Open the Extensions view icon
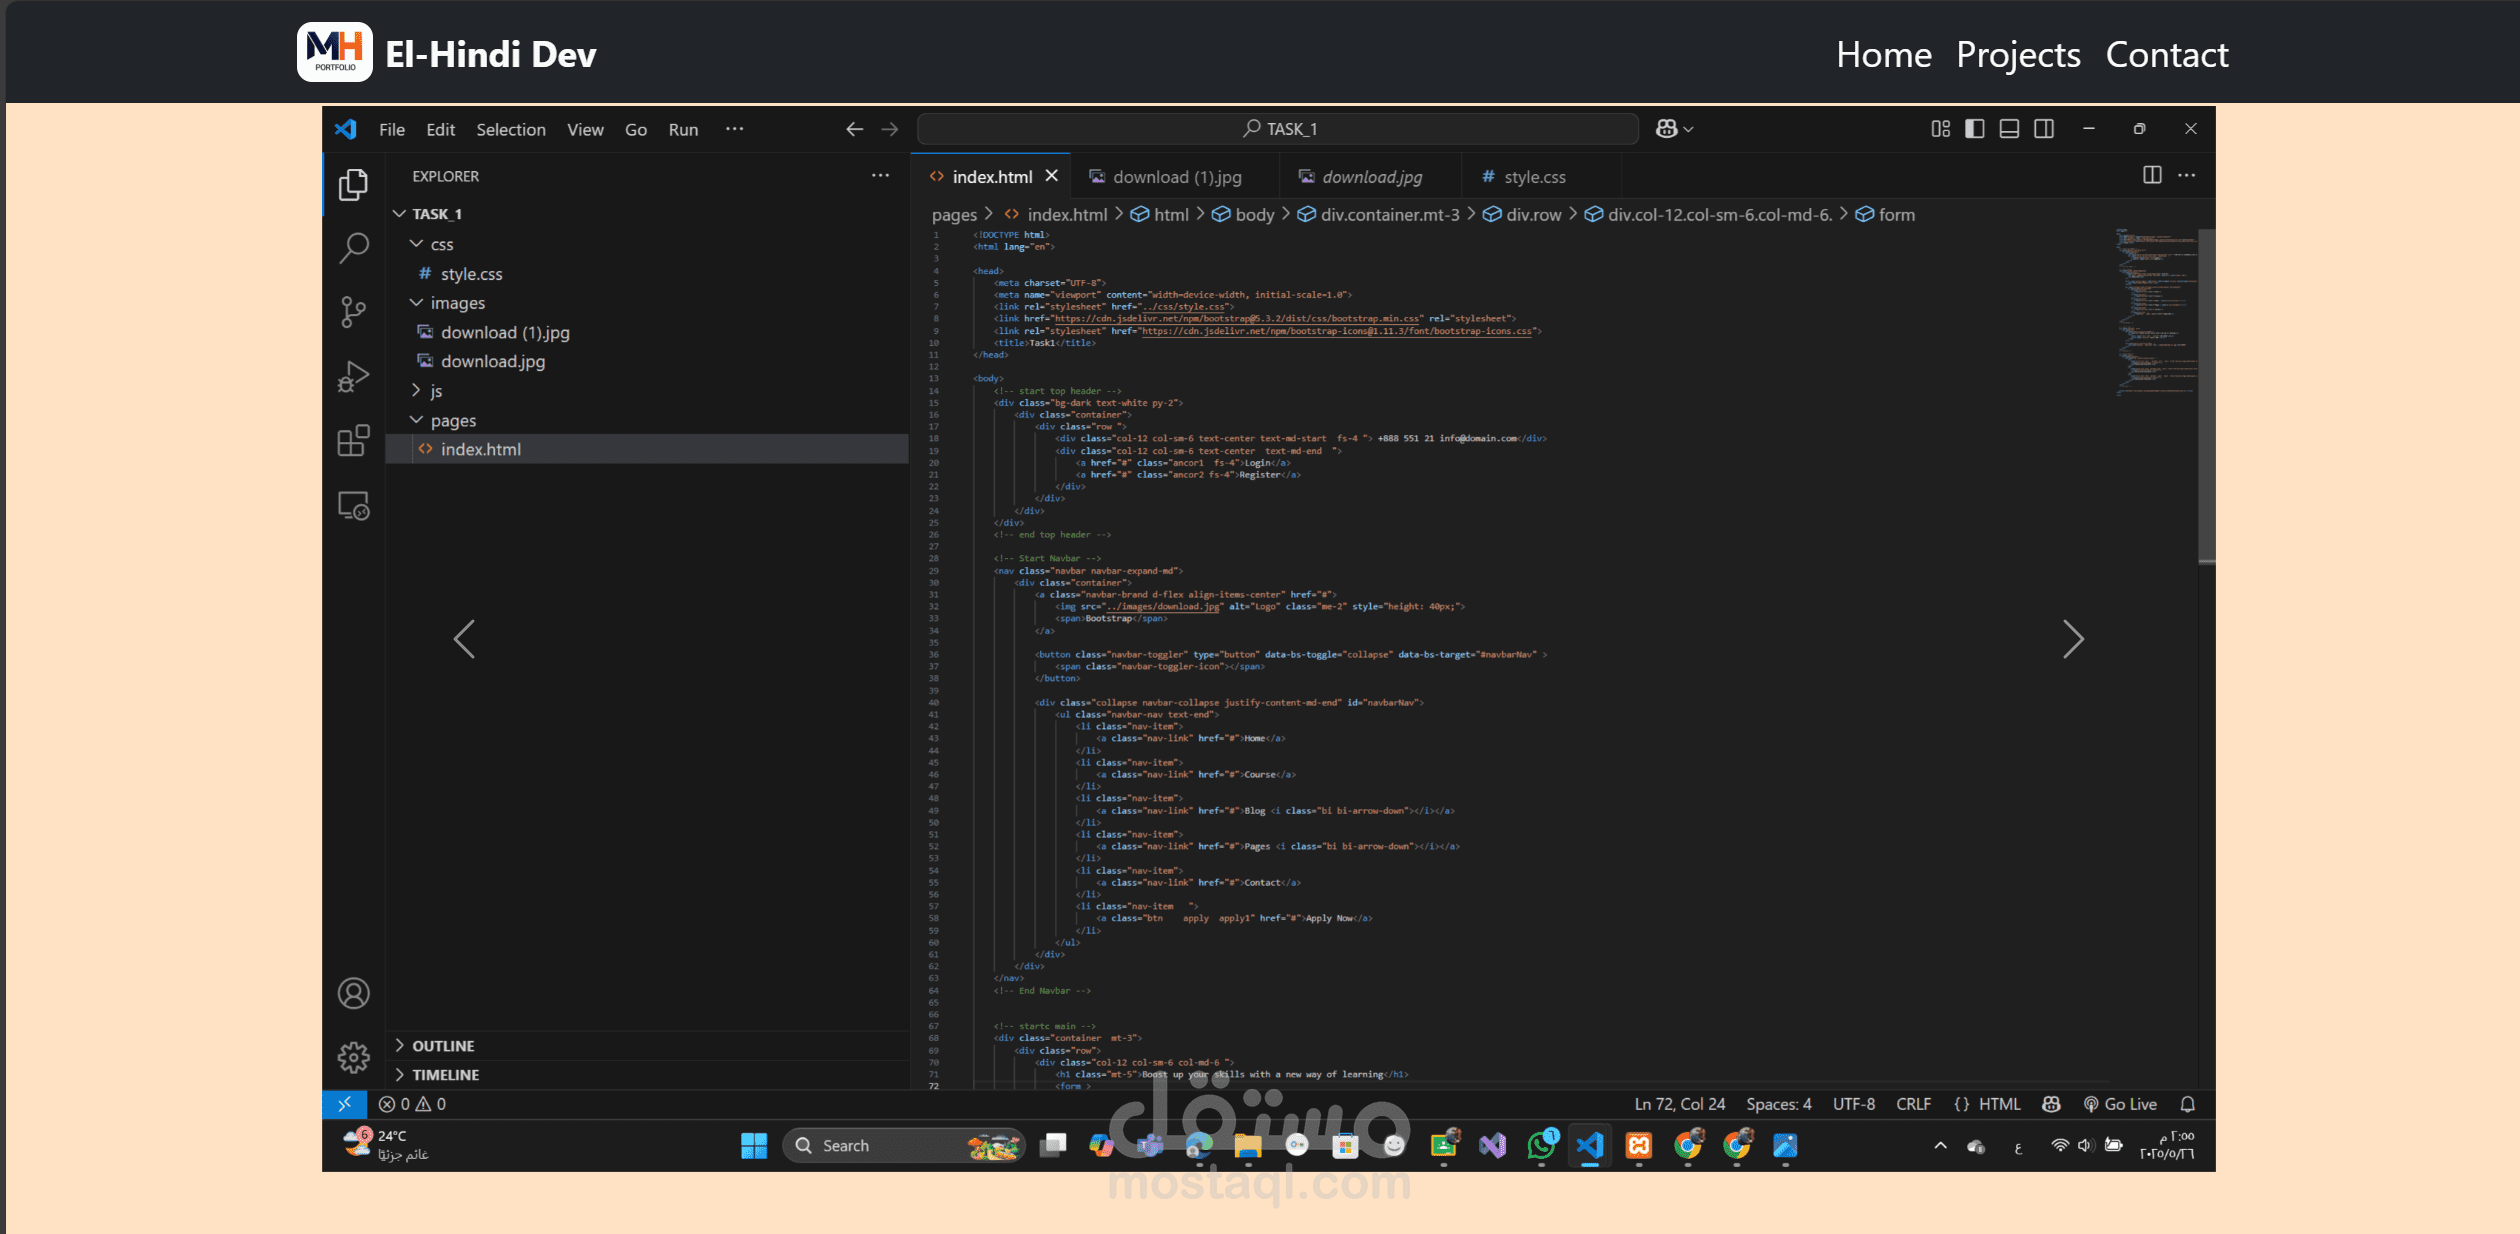 353,441
